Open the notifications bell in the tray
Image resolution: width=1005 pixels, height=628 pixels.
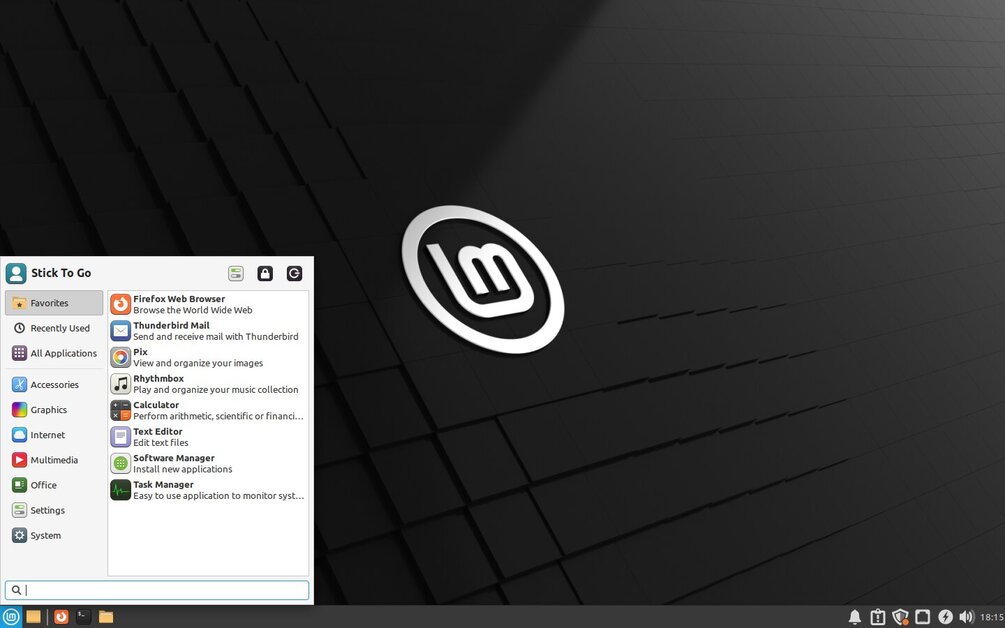pyautogui.click(x=854, y=617)
